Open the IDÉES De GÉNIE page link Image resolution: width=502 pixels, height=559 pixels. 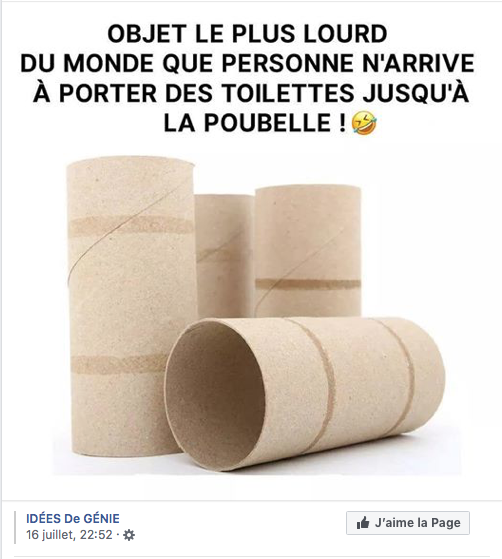[x=73, y=518]
